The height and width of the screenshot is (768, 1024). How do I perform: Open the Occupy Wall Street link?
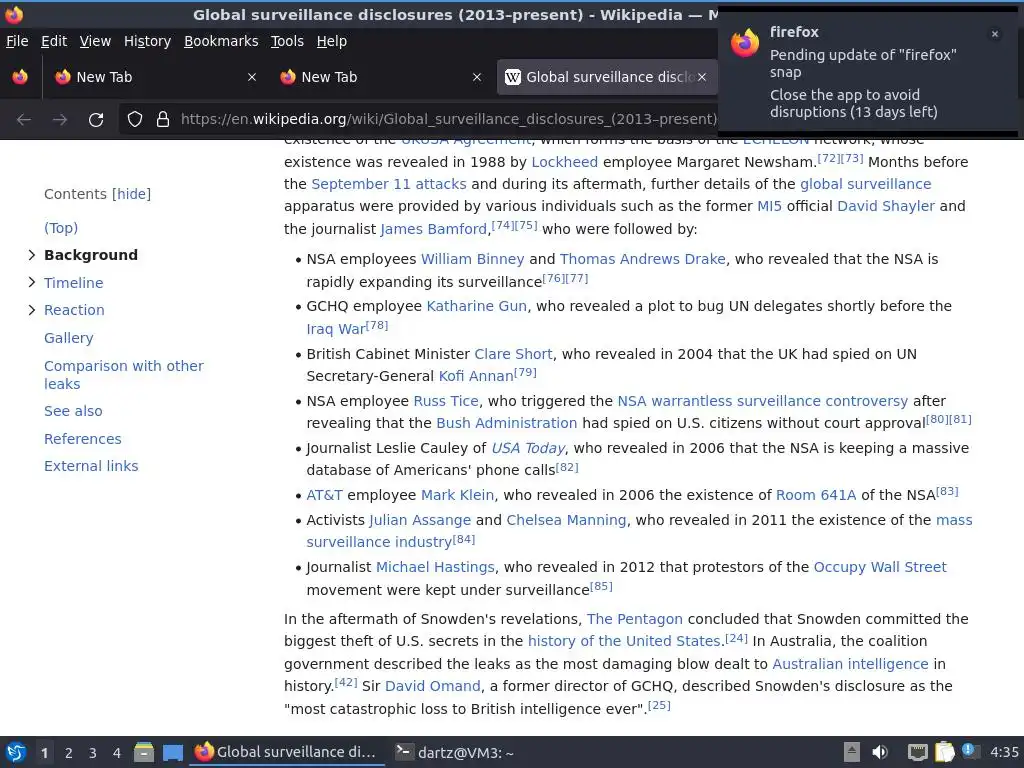point(880,568)
